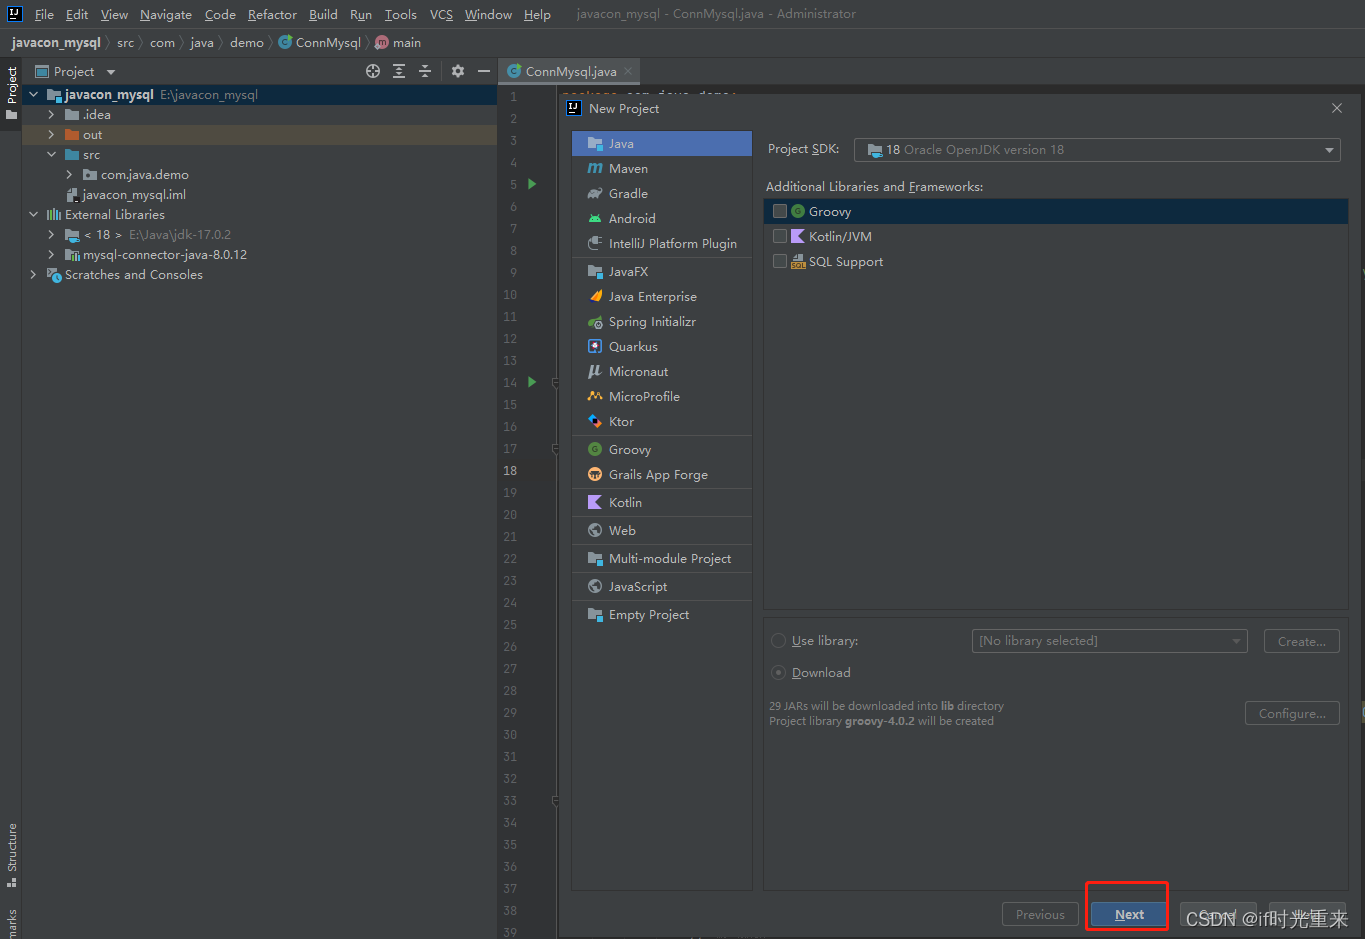Enable the Kotlin/JVM checkbox
The height and width of the screenshot is (939, 1365).
click(x=780, y=237)
